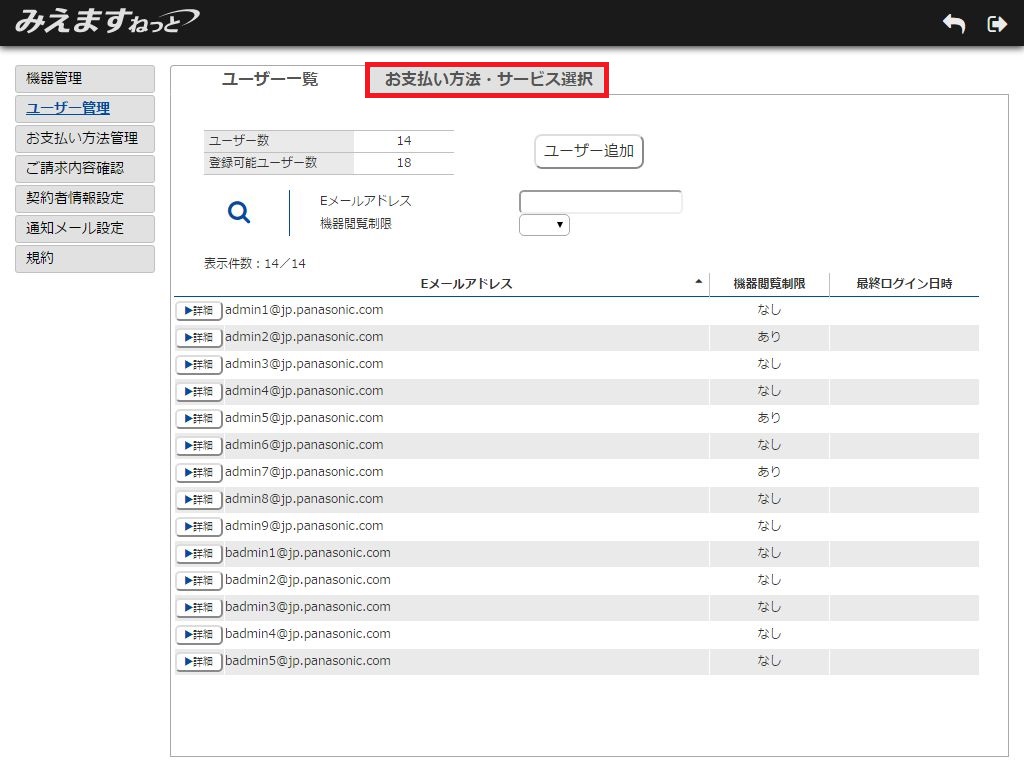This screenshot has width=1024, height=768.
Task: Open ご請求内容確認 from sidebar
Action: (85, 169)
